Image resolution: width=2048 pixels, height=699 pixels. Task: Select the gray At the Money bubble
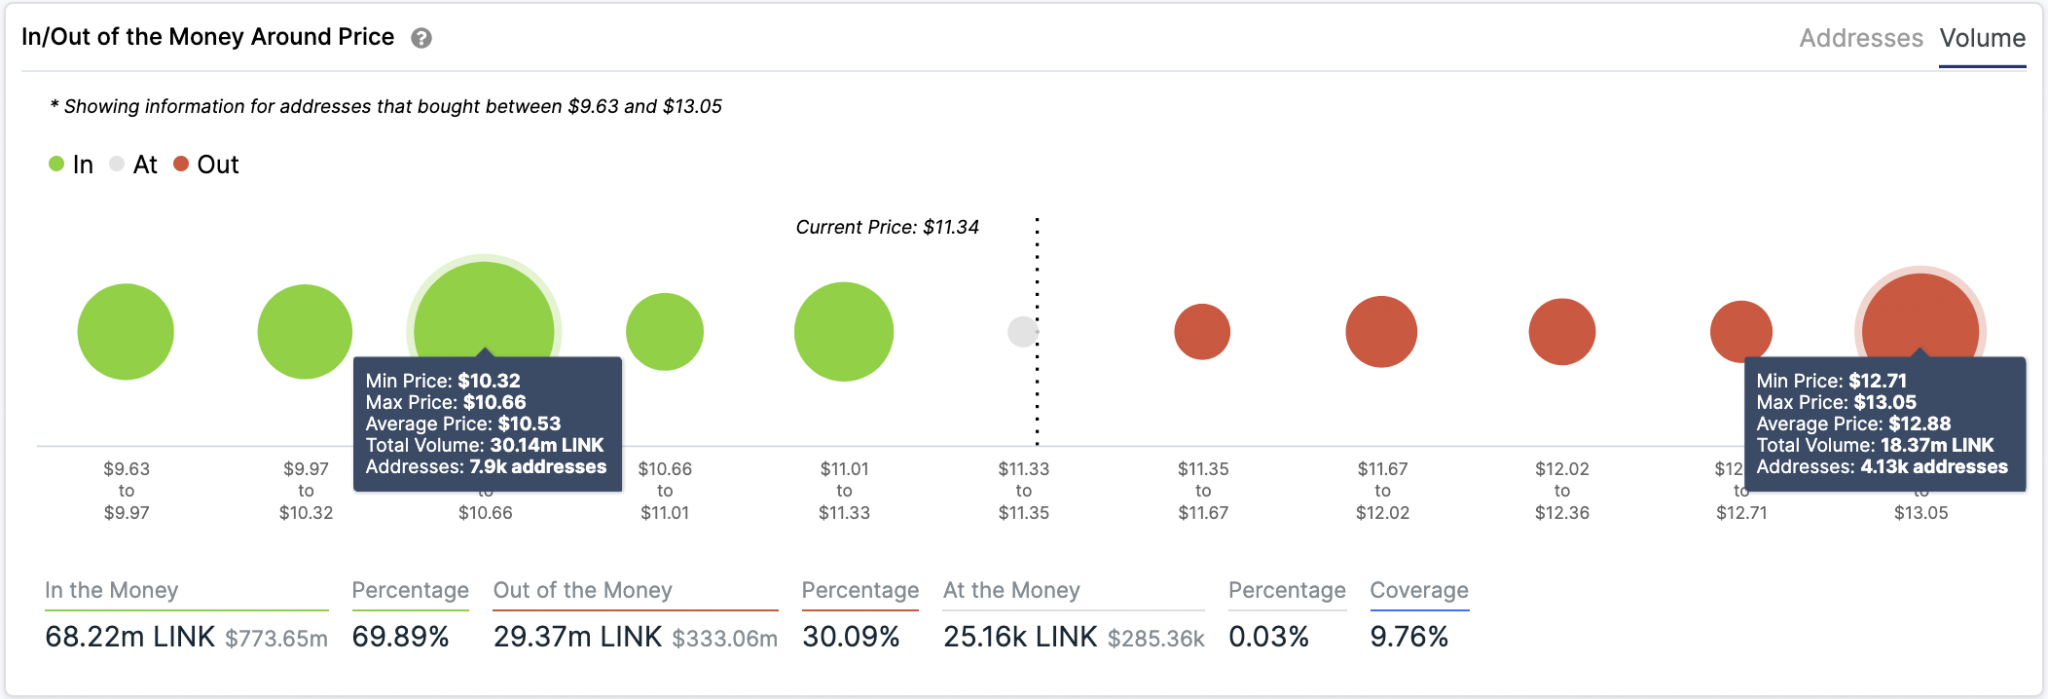1023,332
